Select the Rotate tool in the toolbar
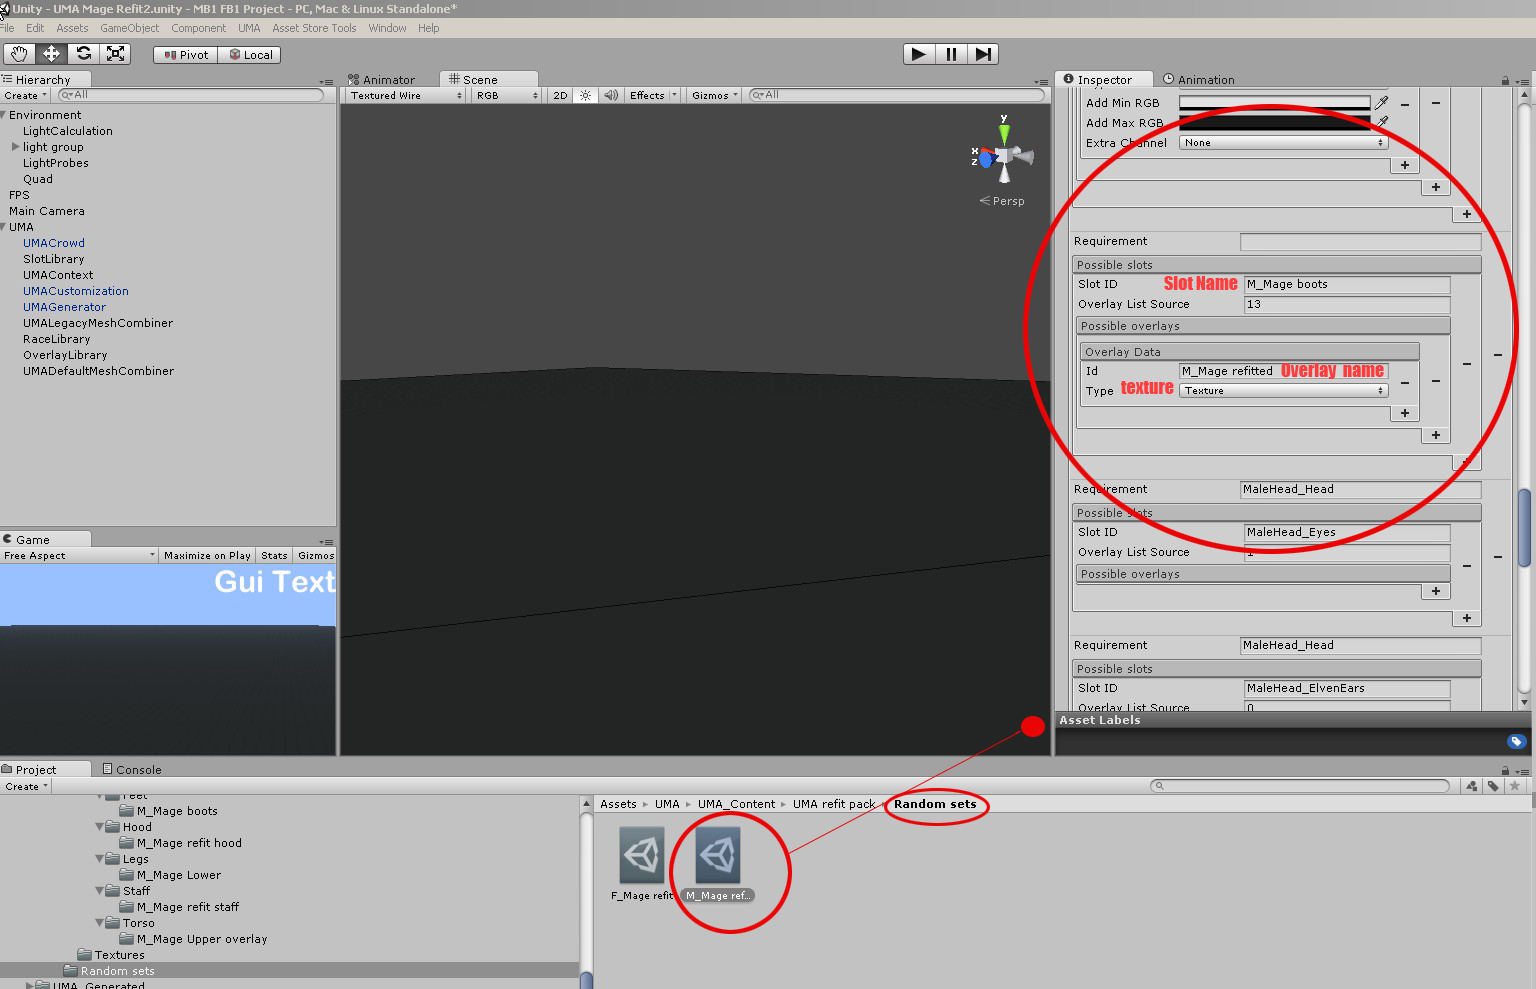Screen dimensions: 1536x989 pyautogui.click(x=84, y=54)
